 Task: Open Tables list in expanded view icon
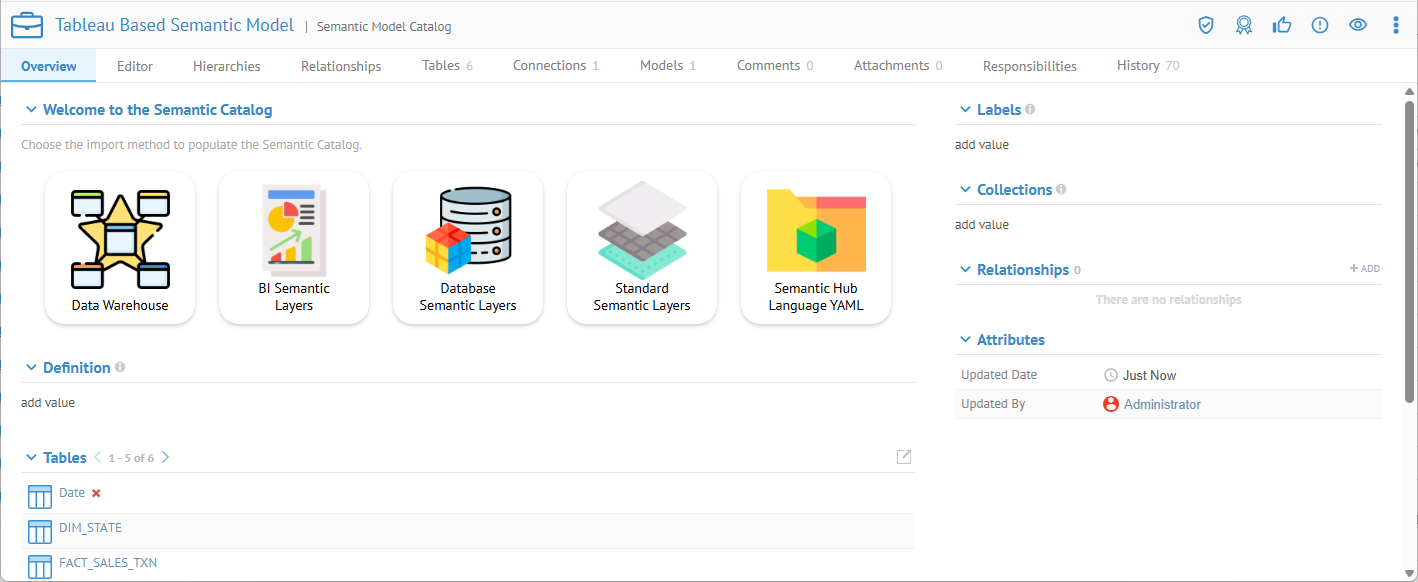tap(904, 457)
